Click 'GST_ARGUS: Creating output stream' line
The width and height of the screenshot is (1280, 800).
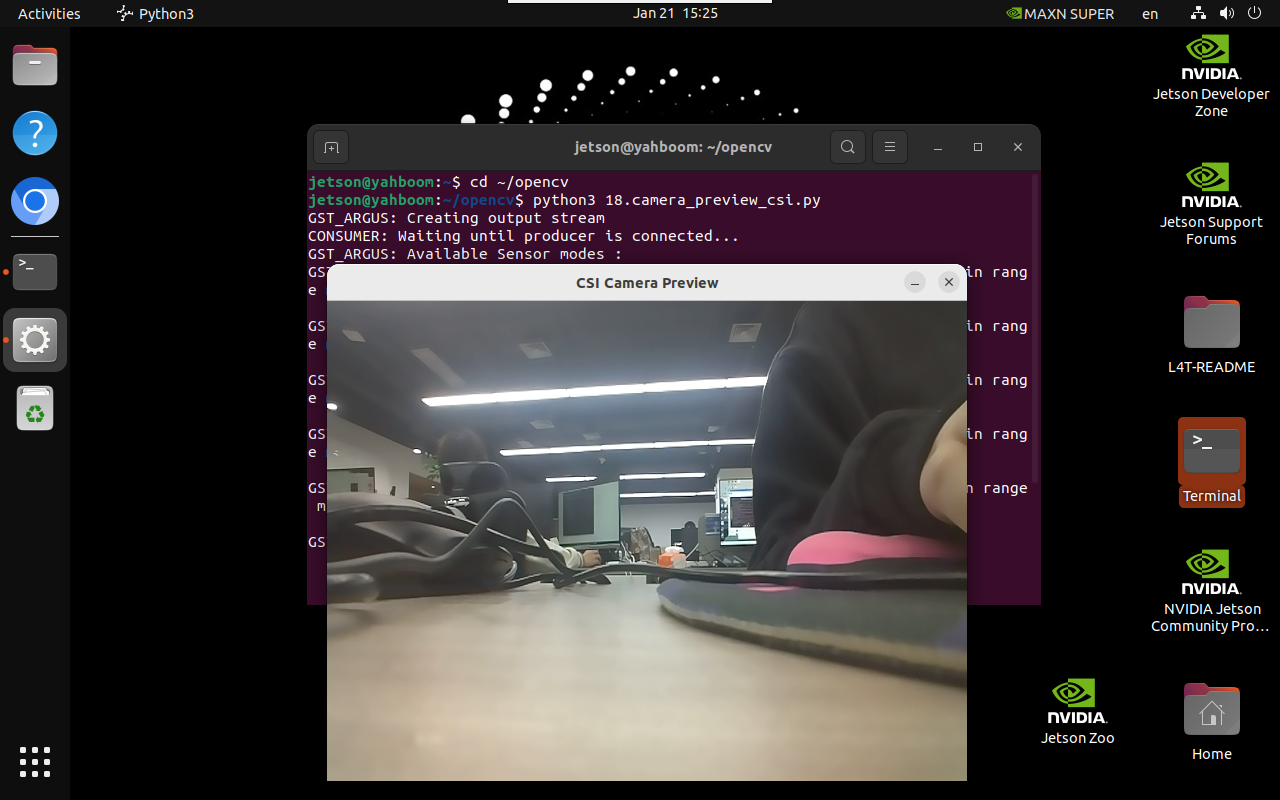coord(456,218)
